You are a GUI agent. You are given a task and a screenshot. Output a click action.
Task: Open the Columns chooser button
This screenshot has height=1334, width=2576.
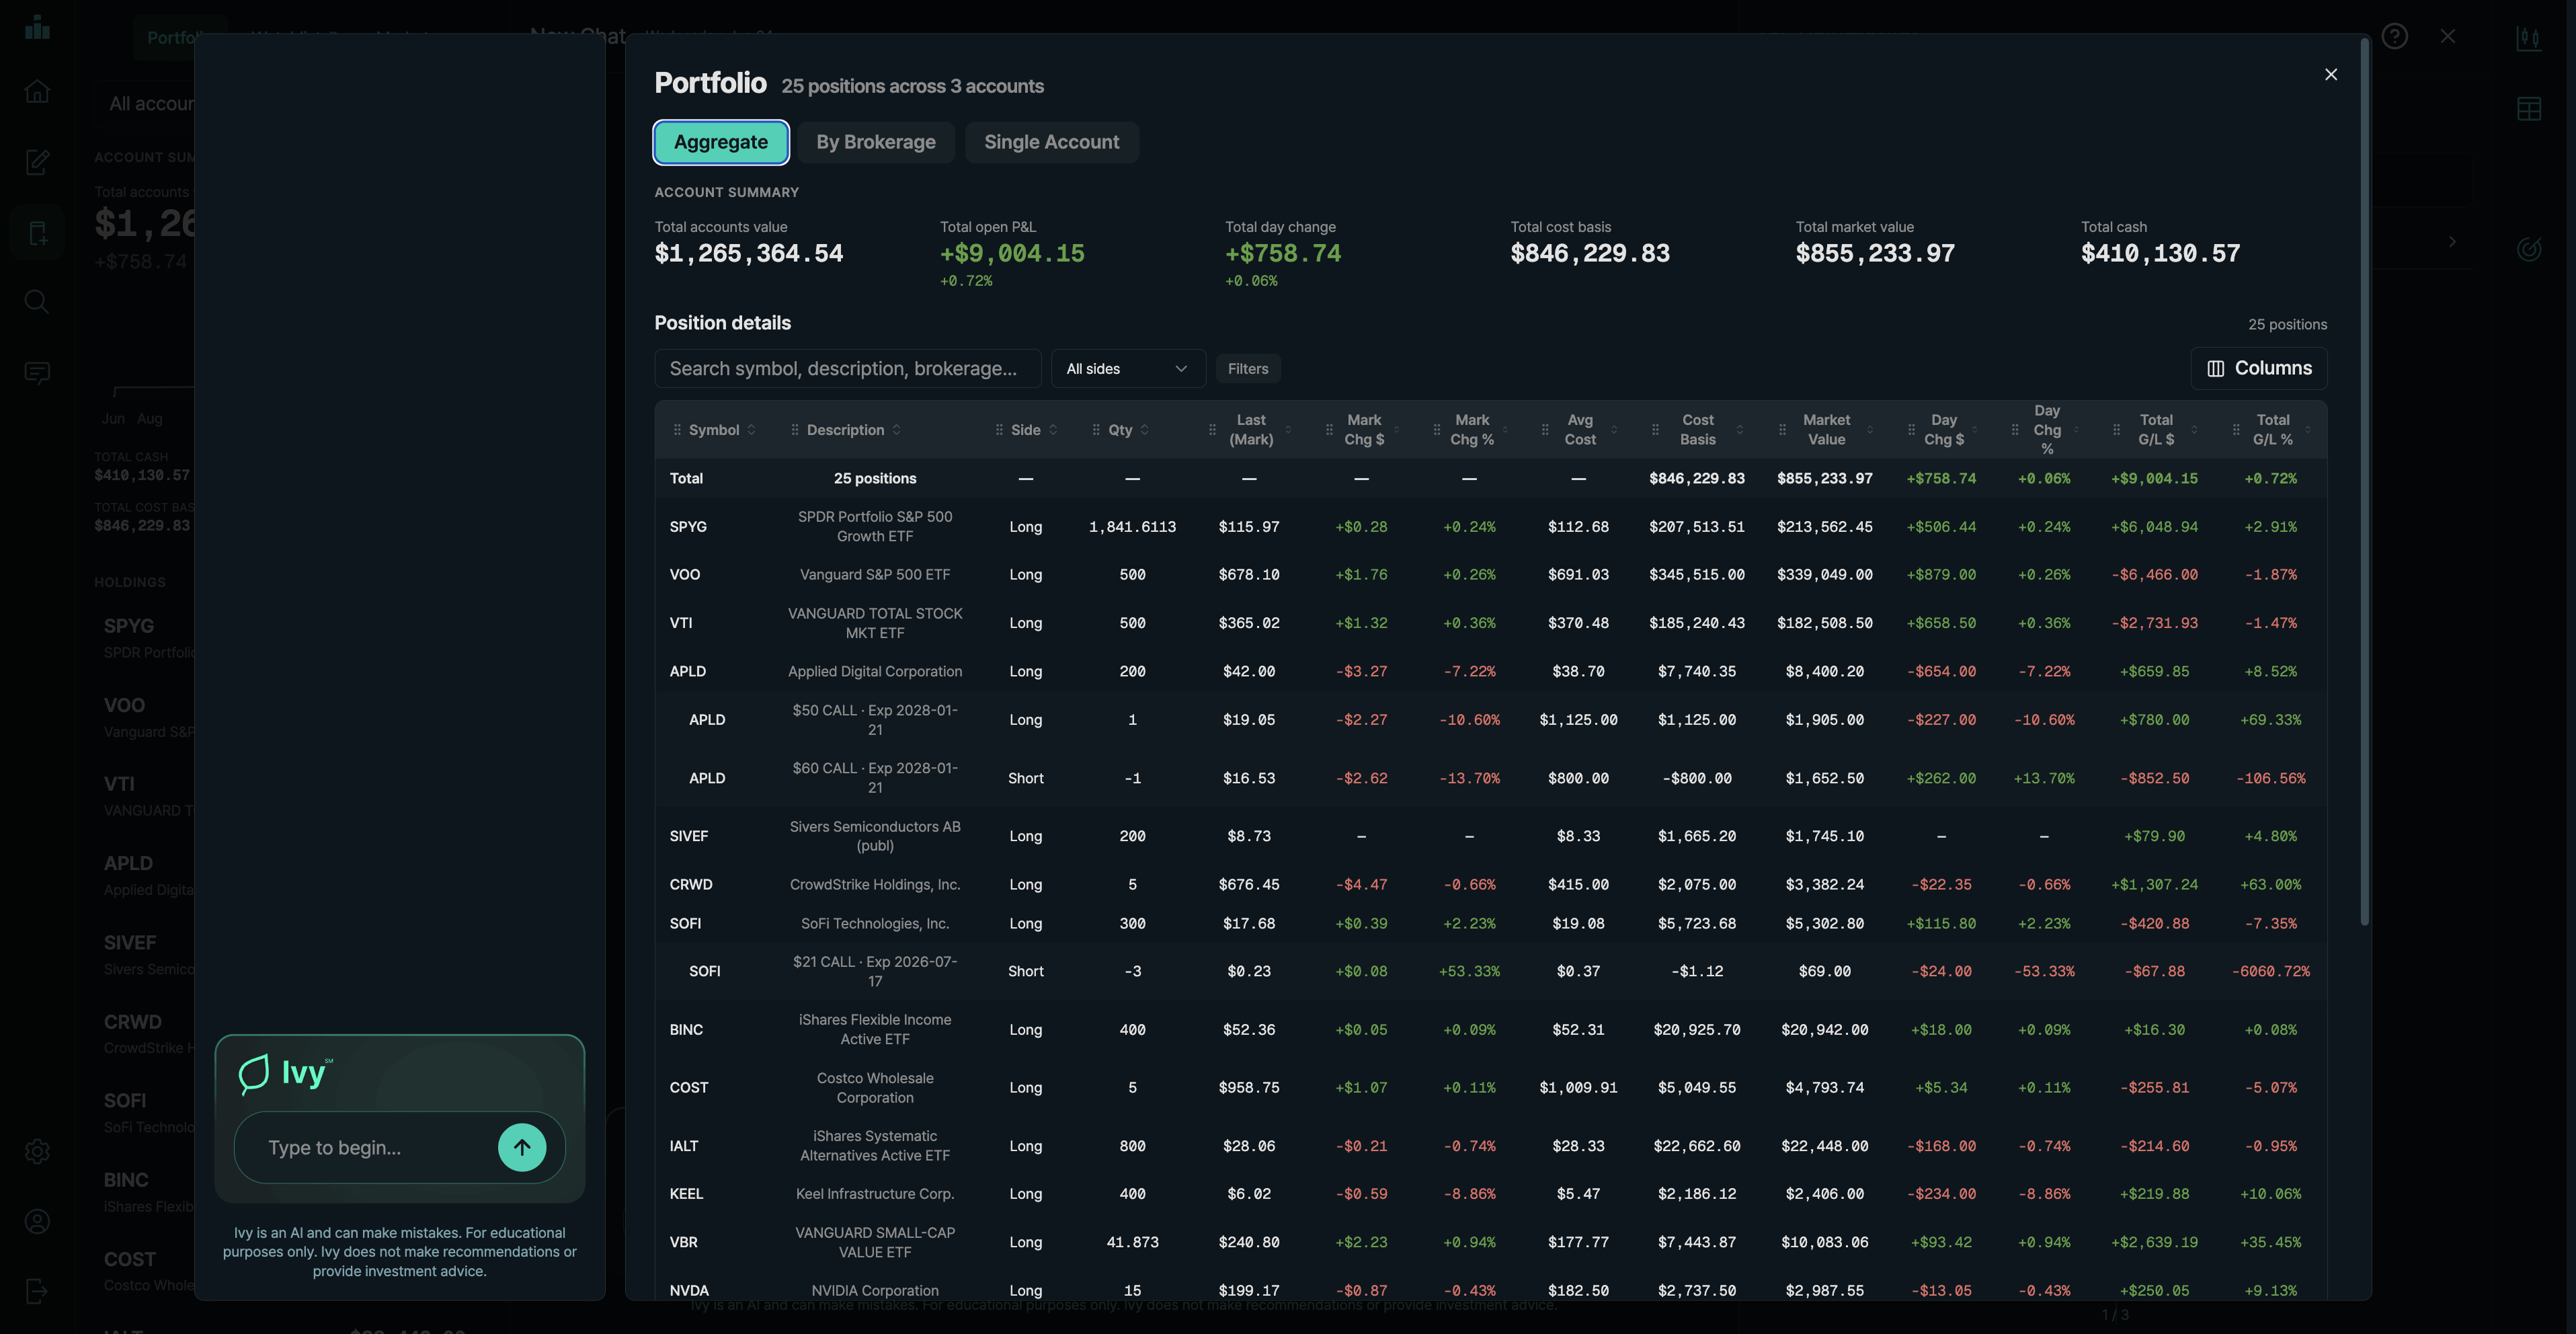tap(2259, 368)
